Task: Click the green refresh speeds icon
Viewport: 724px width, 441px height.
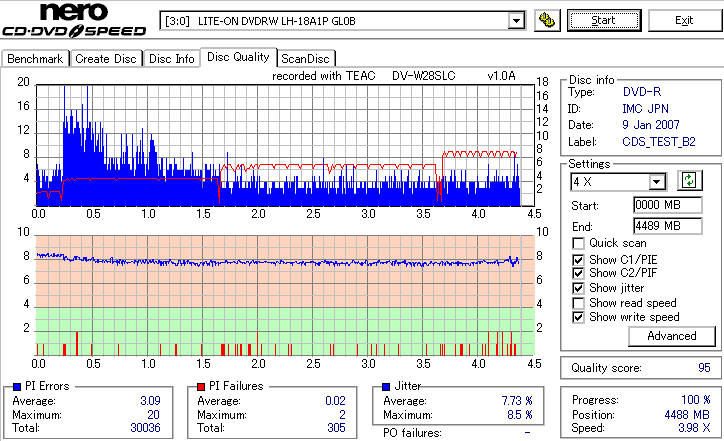Action: (689, 181)
